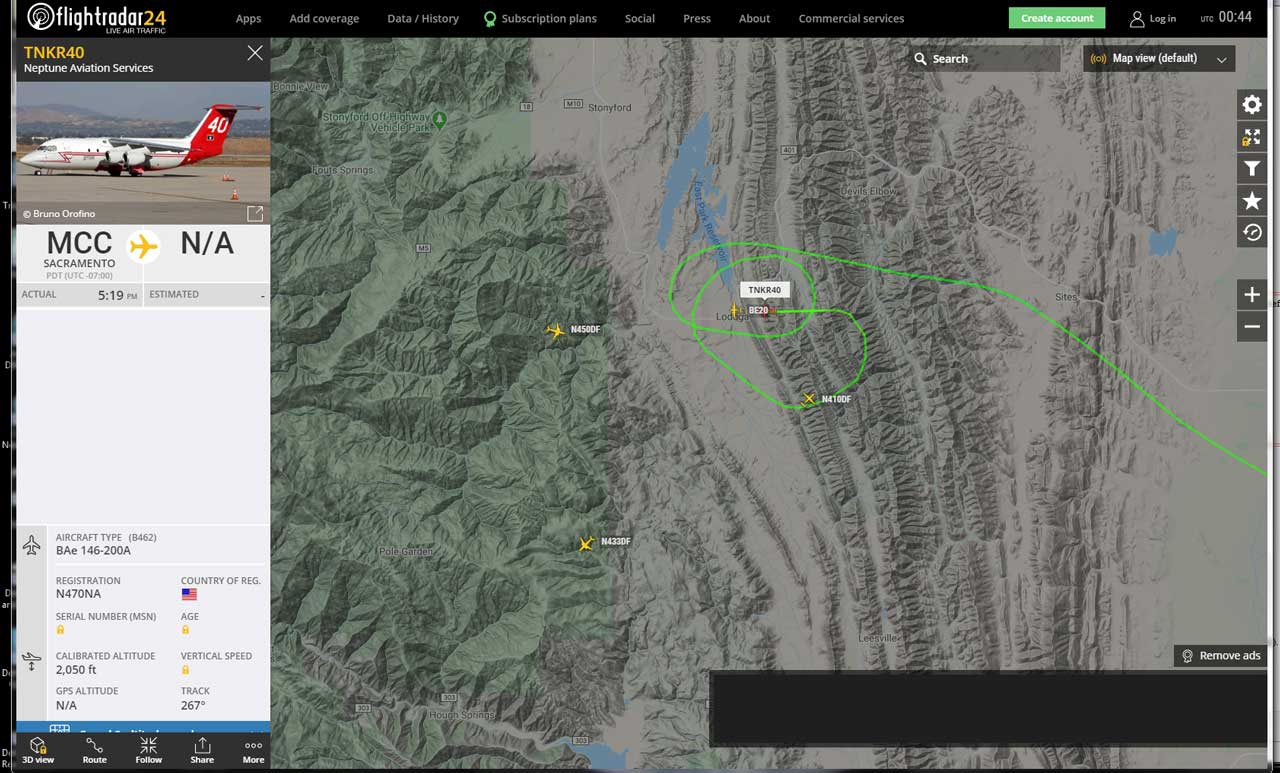Open the map settings gear icon
Viewport: 1280px width, 773px height.
1252,105
